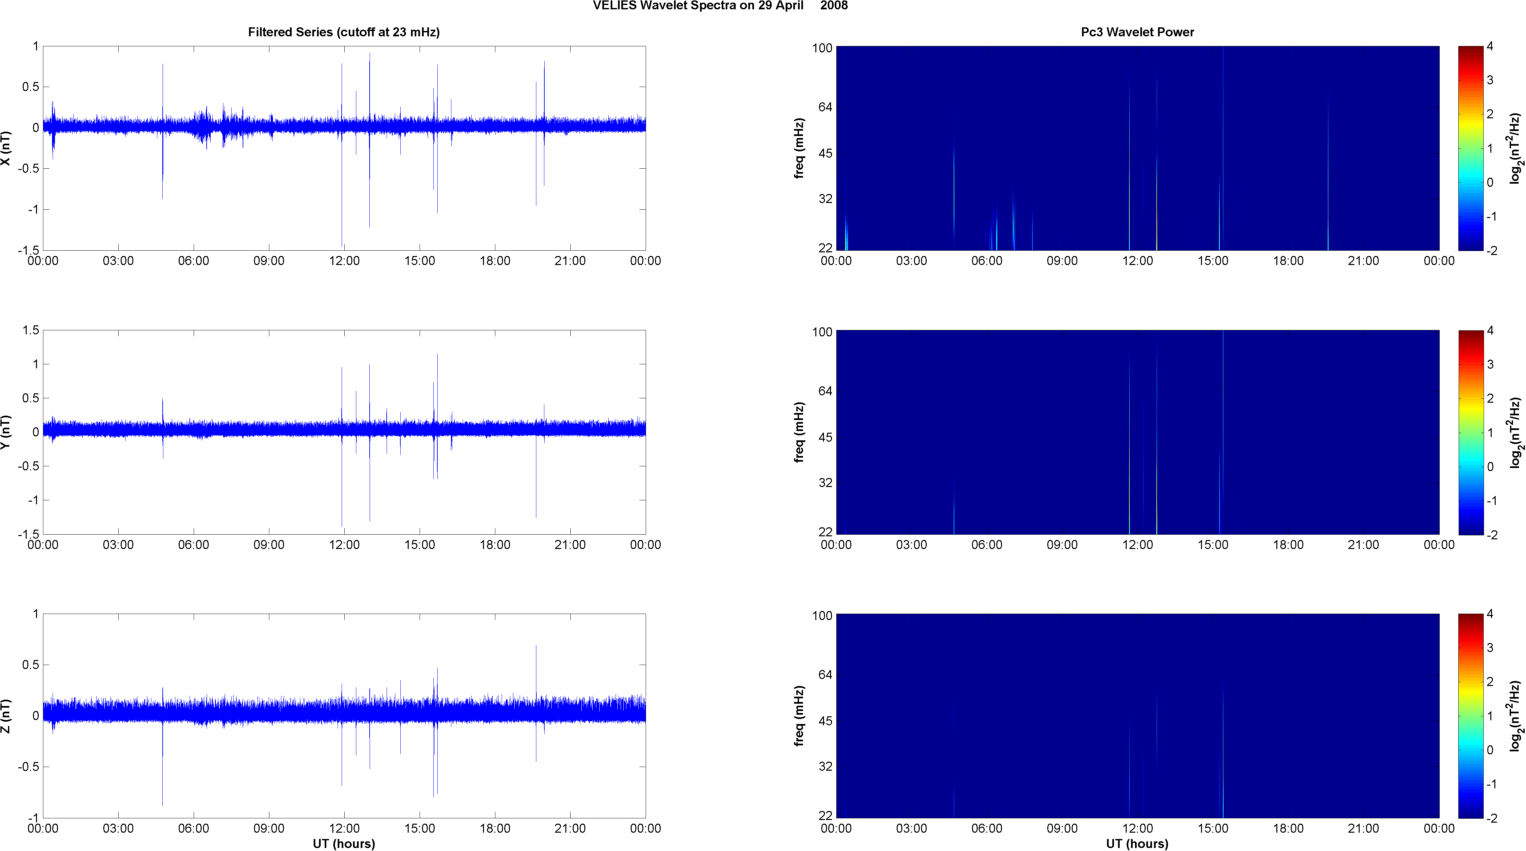1526x851 pixels.
Task: Click the '64' frequency tick of the top spectrogram
Action: (825, 107)
